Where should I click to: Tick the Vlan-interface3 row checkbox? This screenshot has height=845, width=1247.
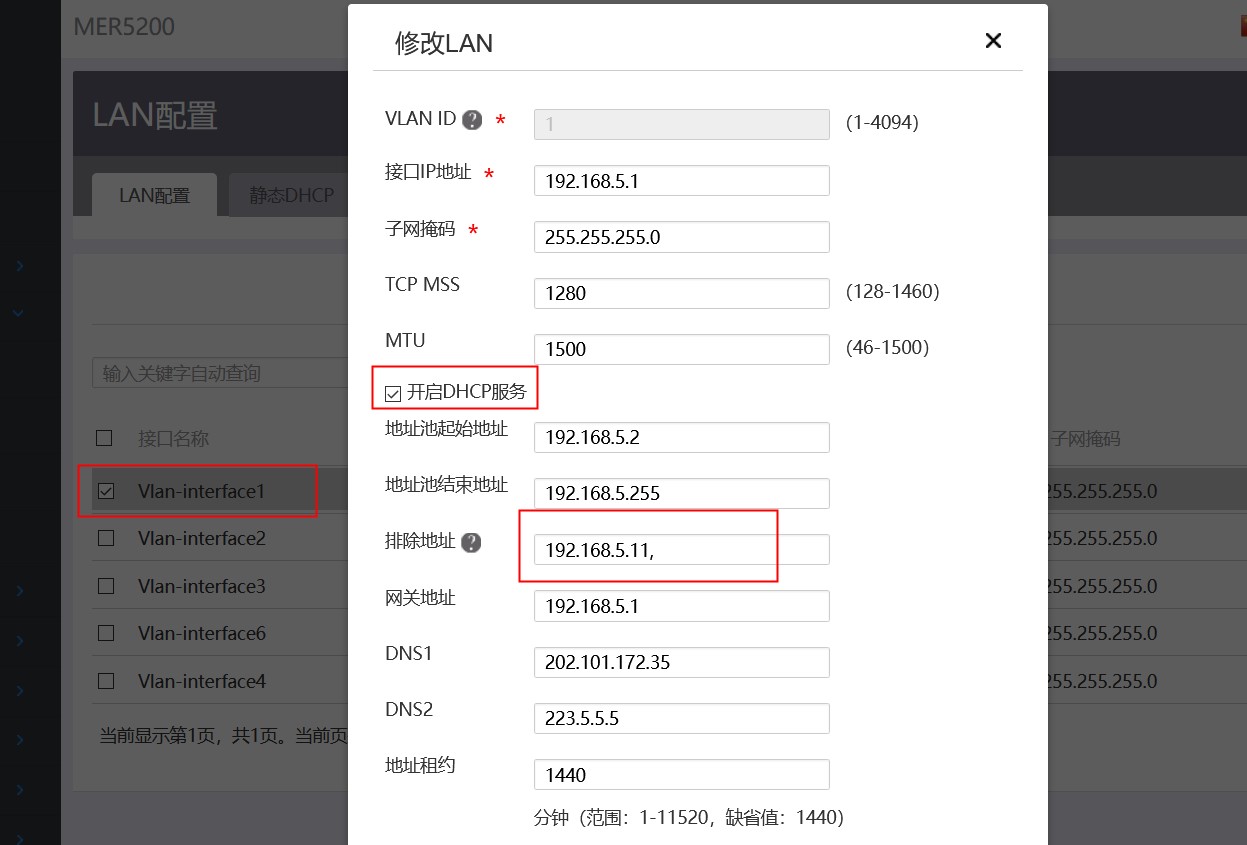tap(106, 586)
